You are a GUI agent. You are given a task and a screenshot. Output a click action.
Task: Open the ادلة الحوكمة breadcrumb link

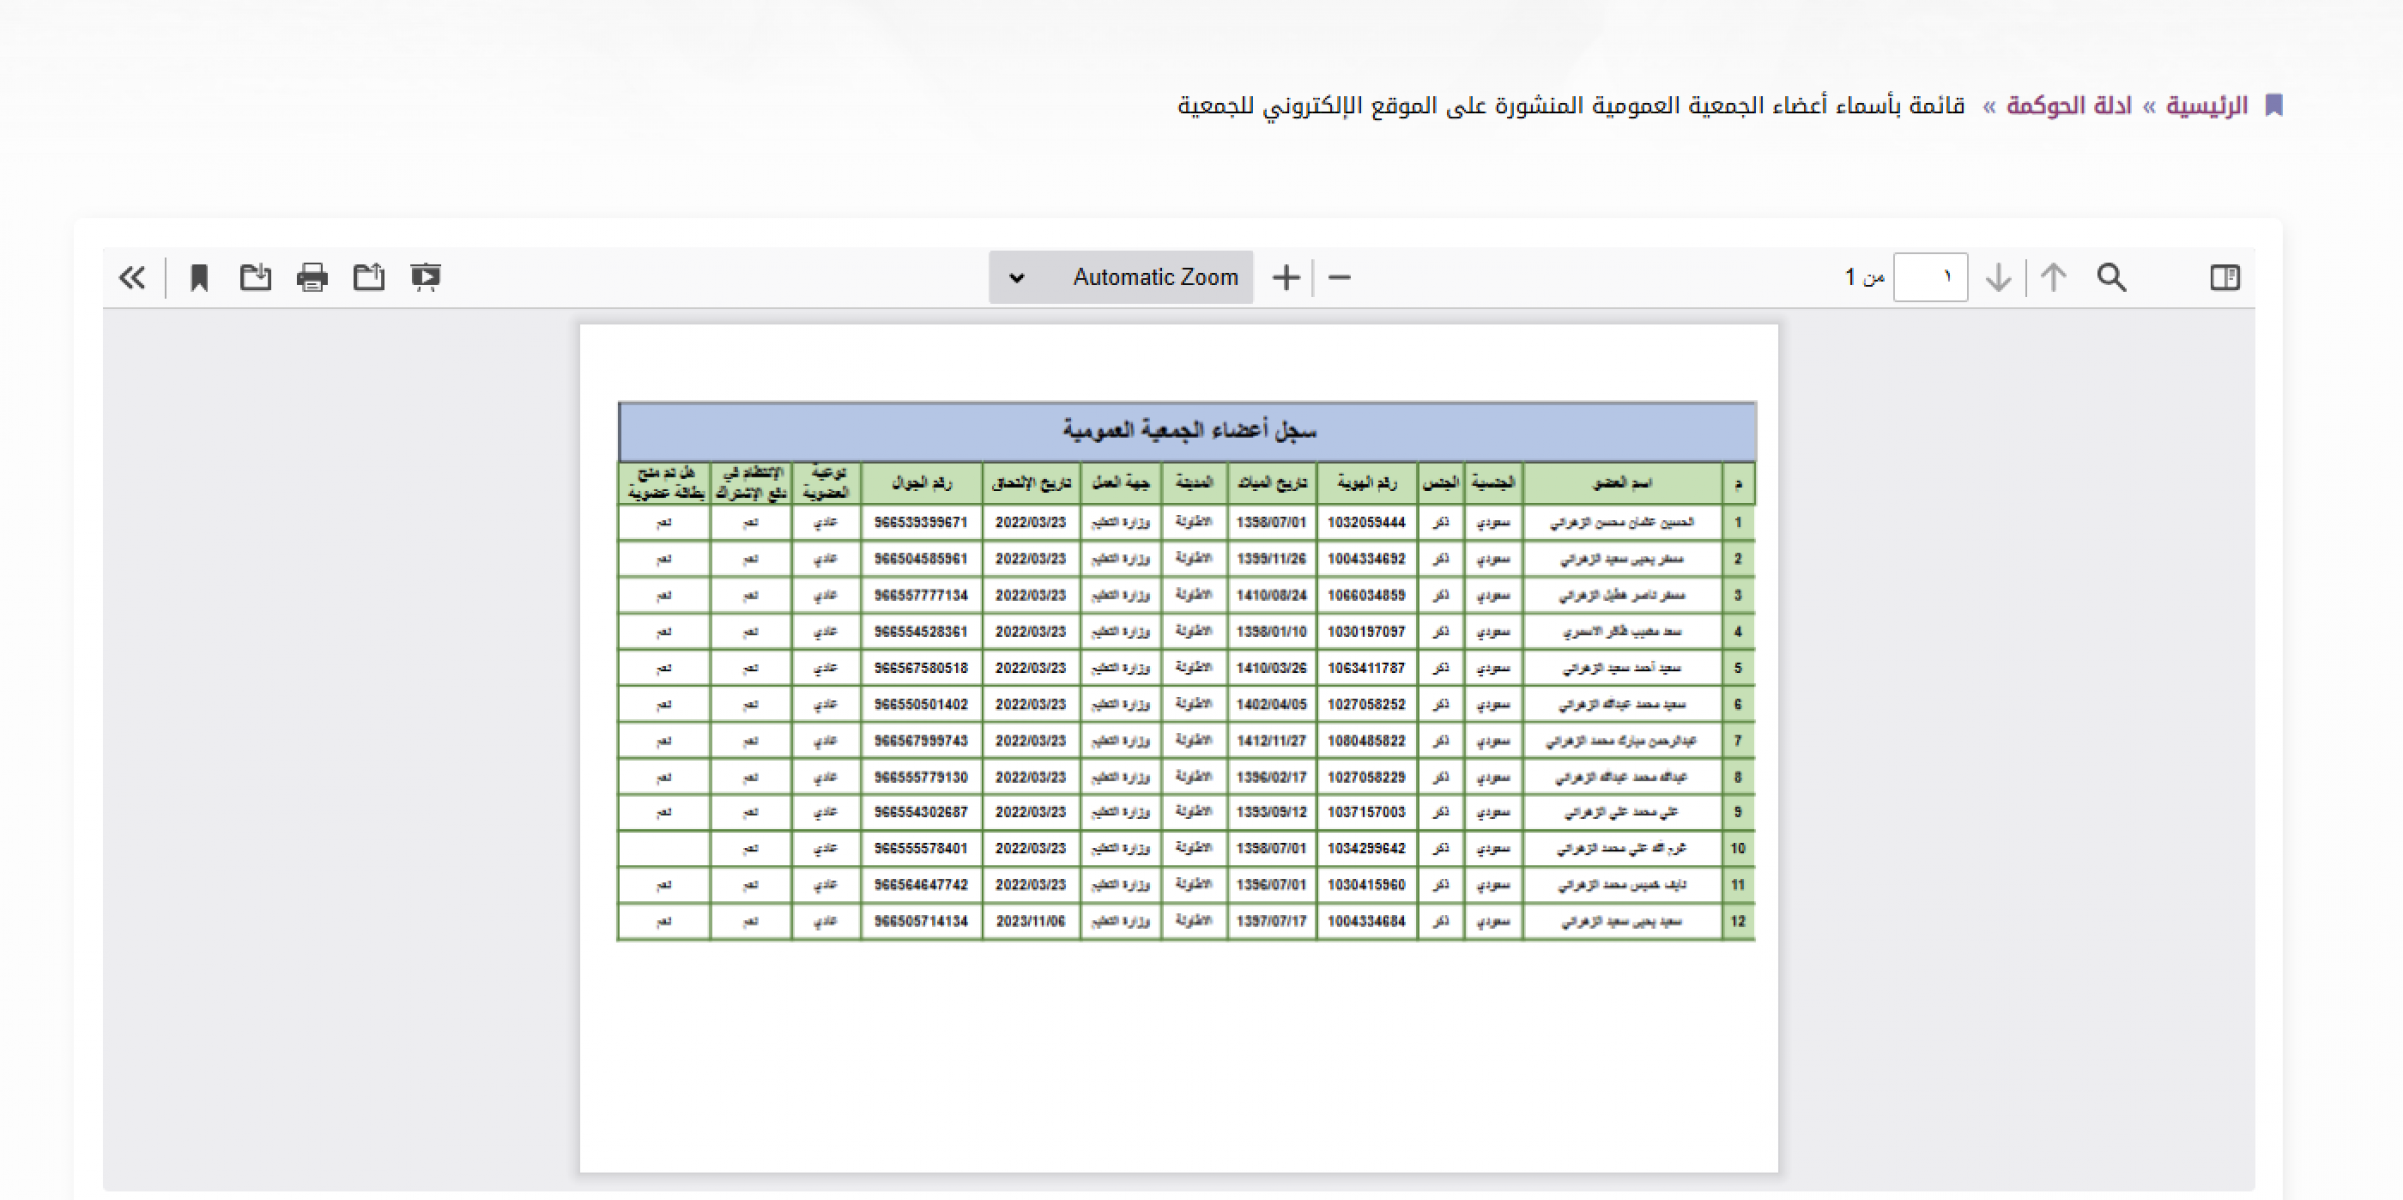click(x=2068, y=105)
